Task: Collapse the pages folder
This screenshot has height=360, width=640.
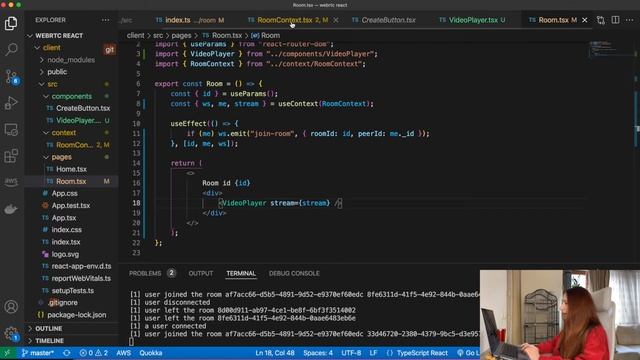Action: (61, 157)
